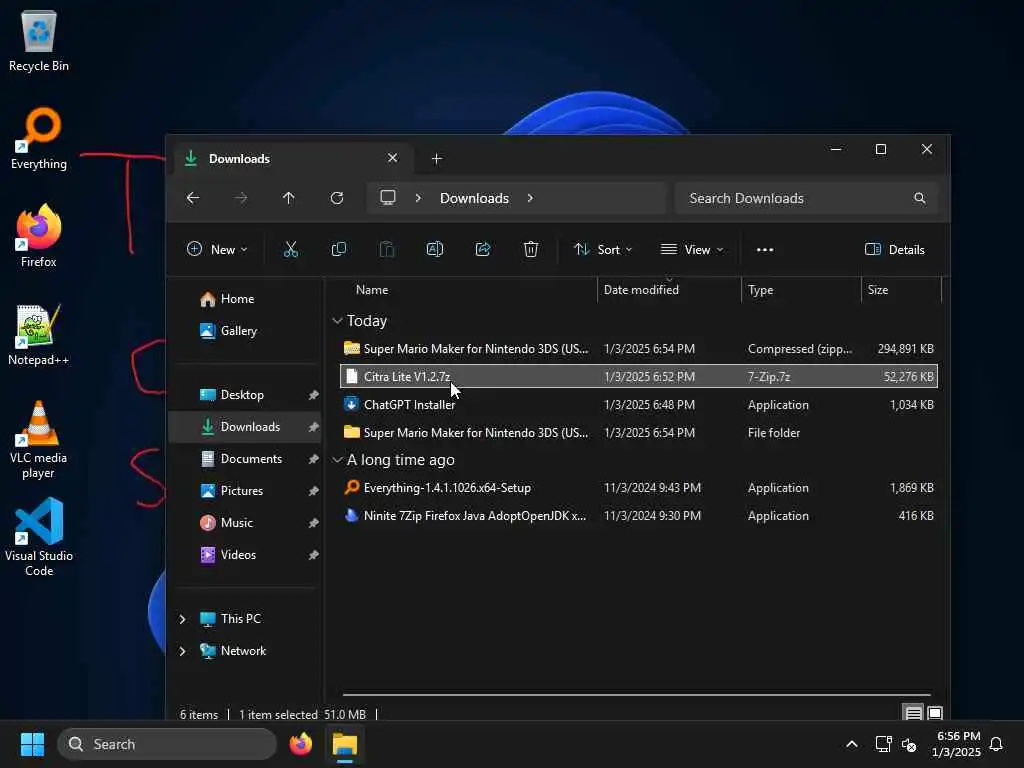This screenshot has height=768, width=1024.
Task: Select the ChatGPT Installer file
Action: click(x=639, y=405)
